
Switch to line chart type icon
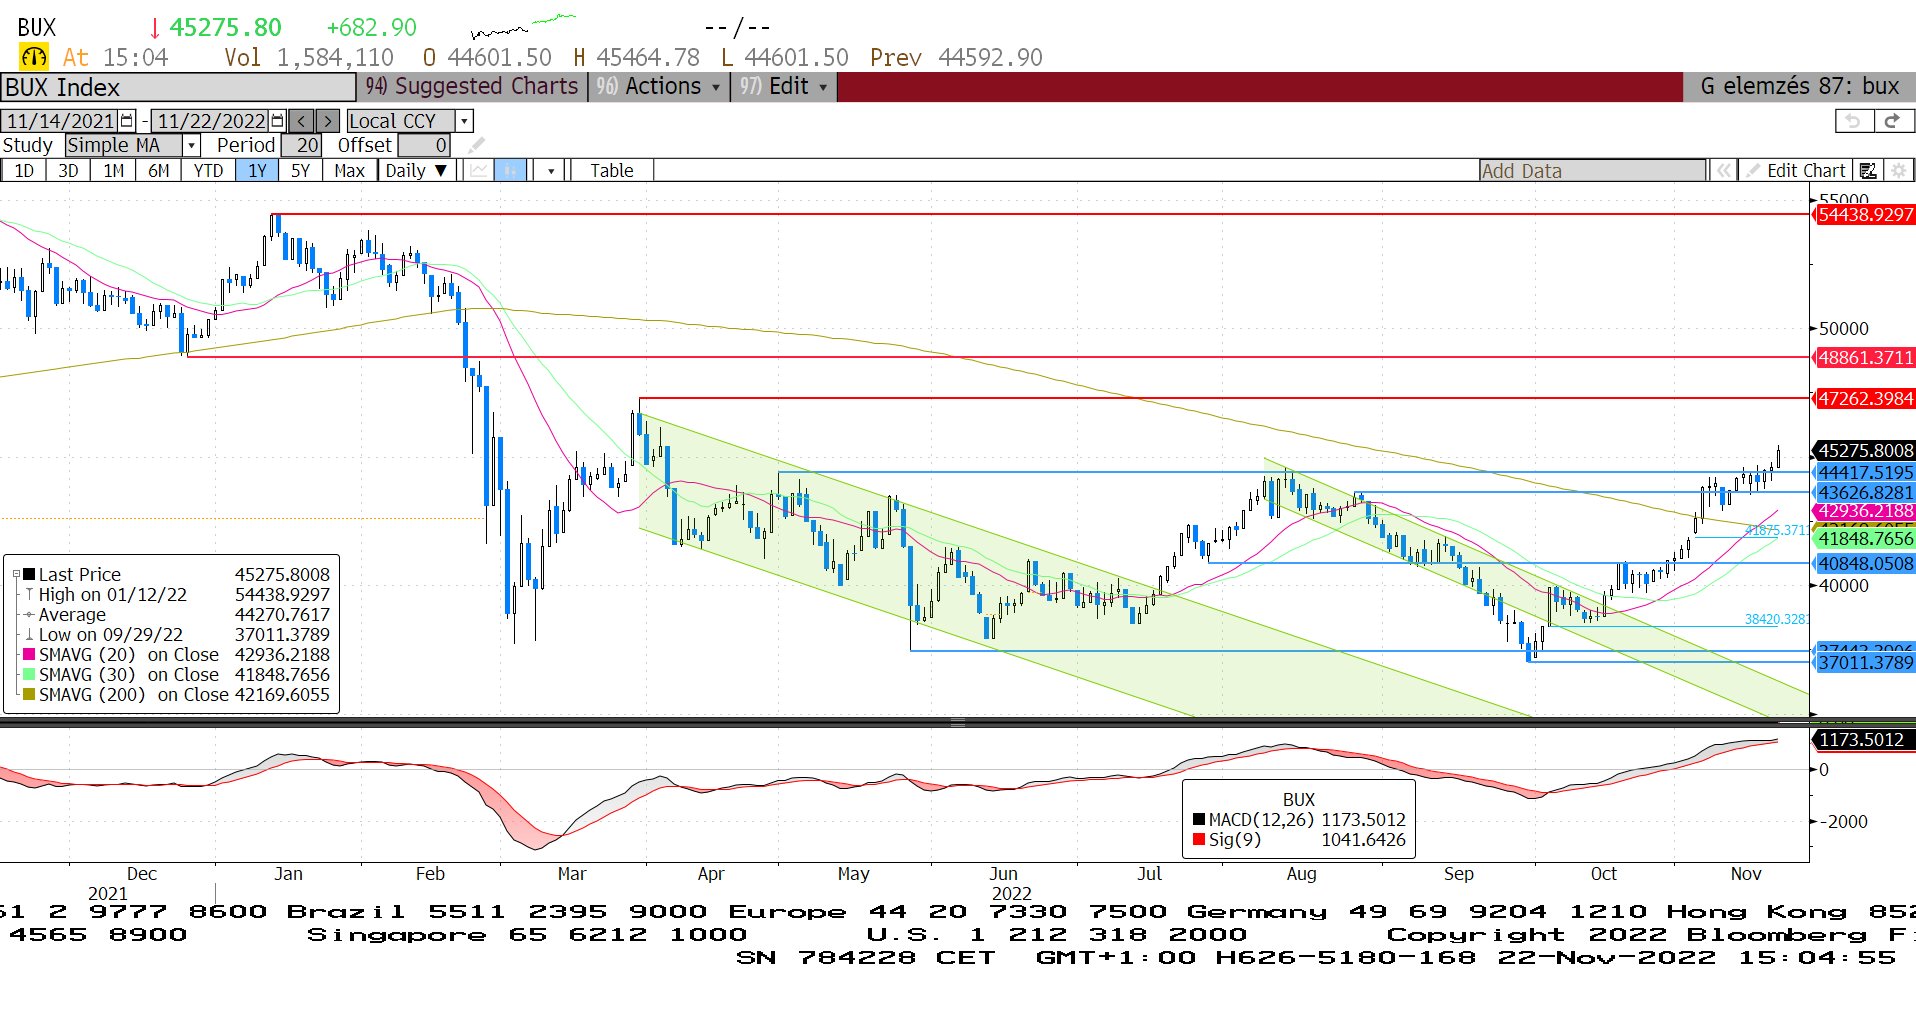(479, 171)
